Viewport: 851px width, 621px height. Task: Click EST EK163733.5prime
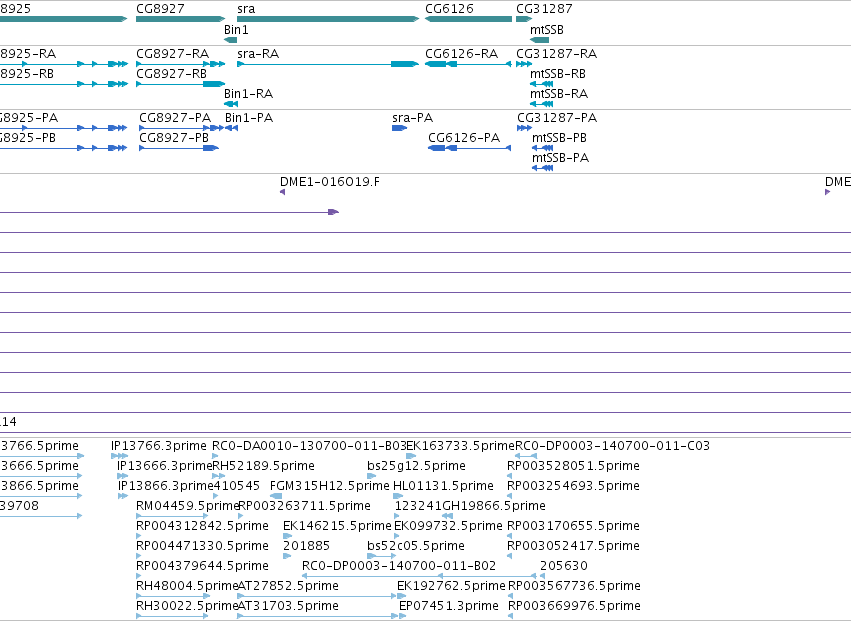tap(460, 446)
